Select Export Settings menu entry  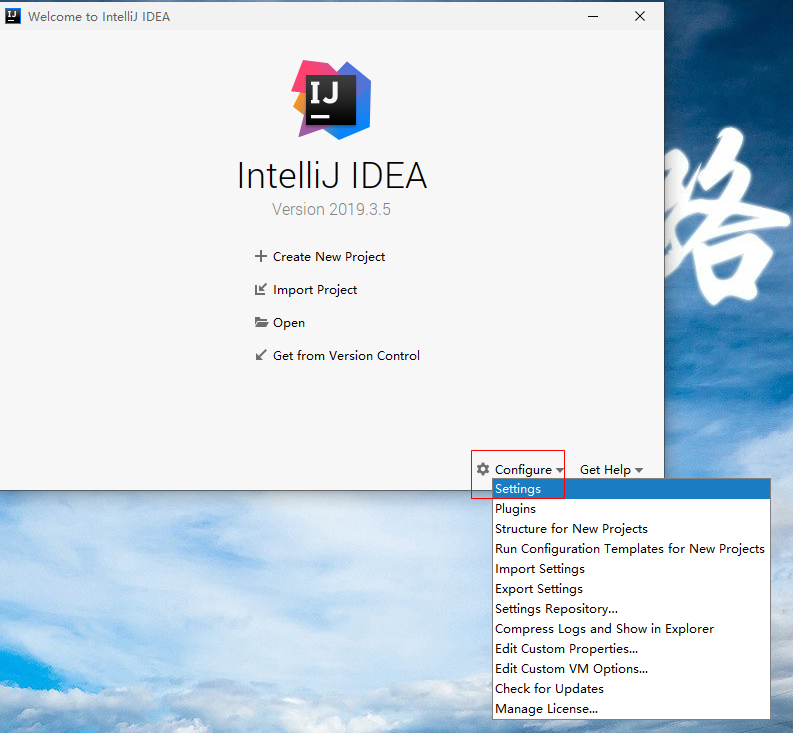pos(631,589)
